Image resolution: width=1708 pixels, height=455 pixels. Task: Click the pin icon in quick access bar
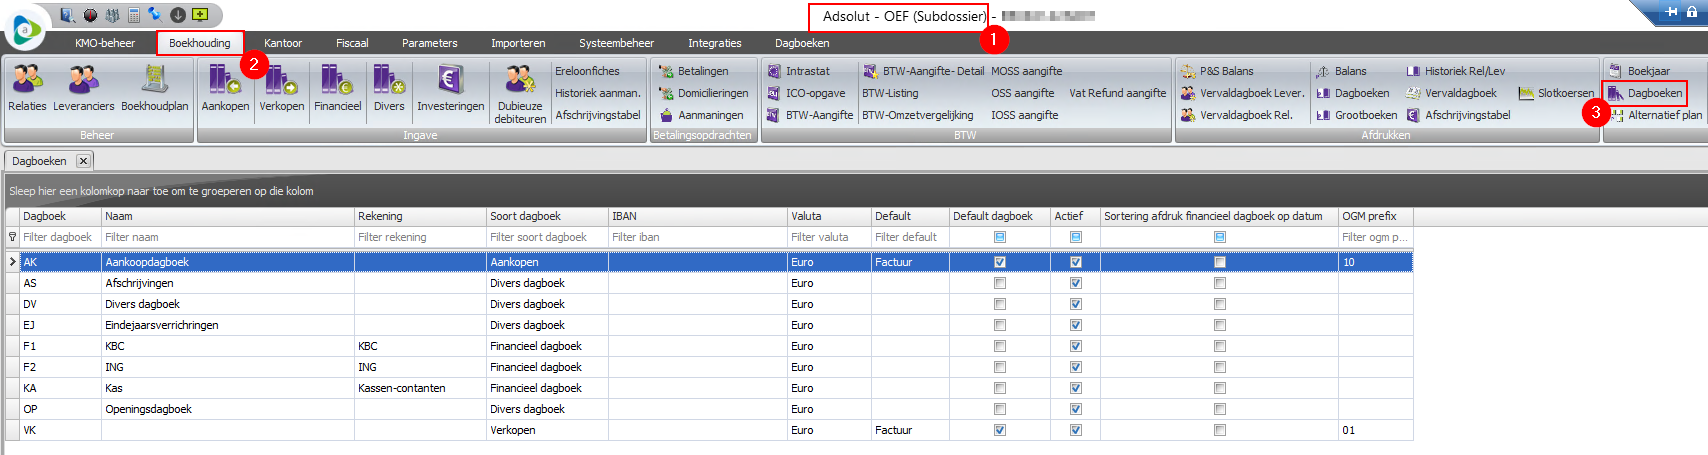pos(155,15)
